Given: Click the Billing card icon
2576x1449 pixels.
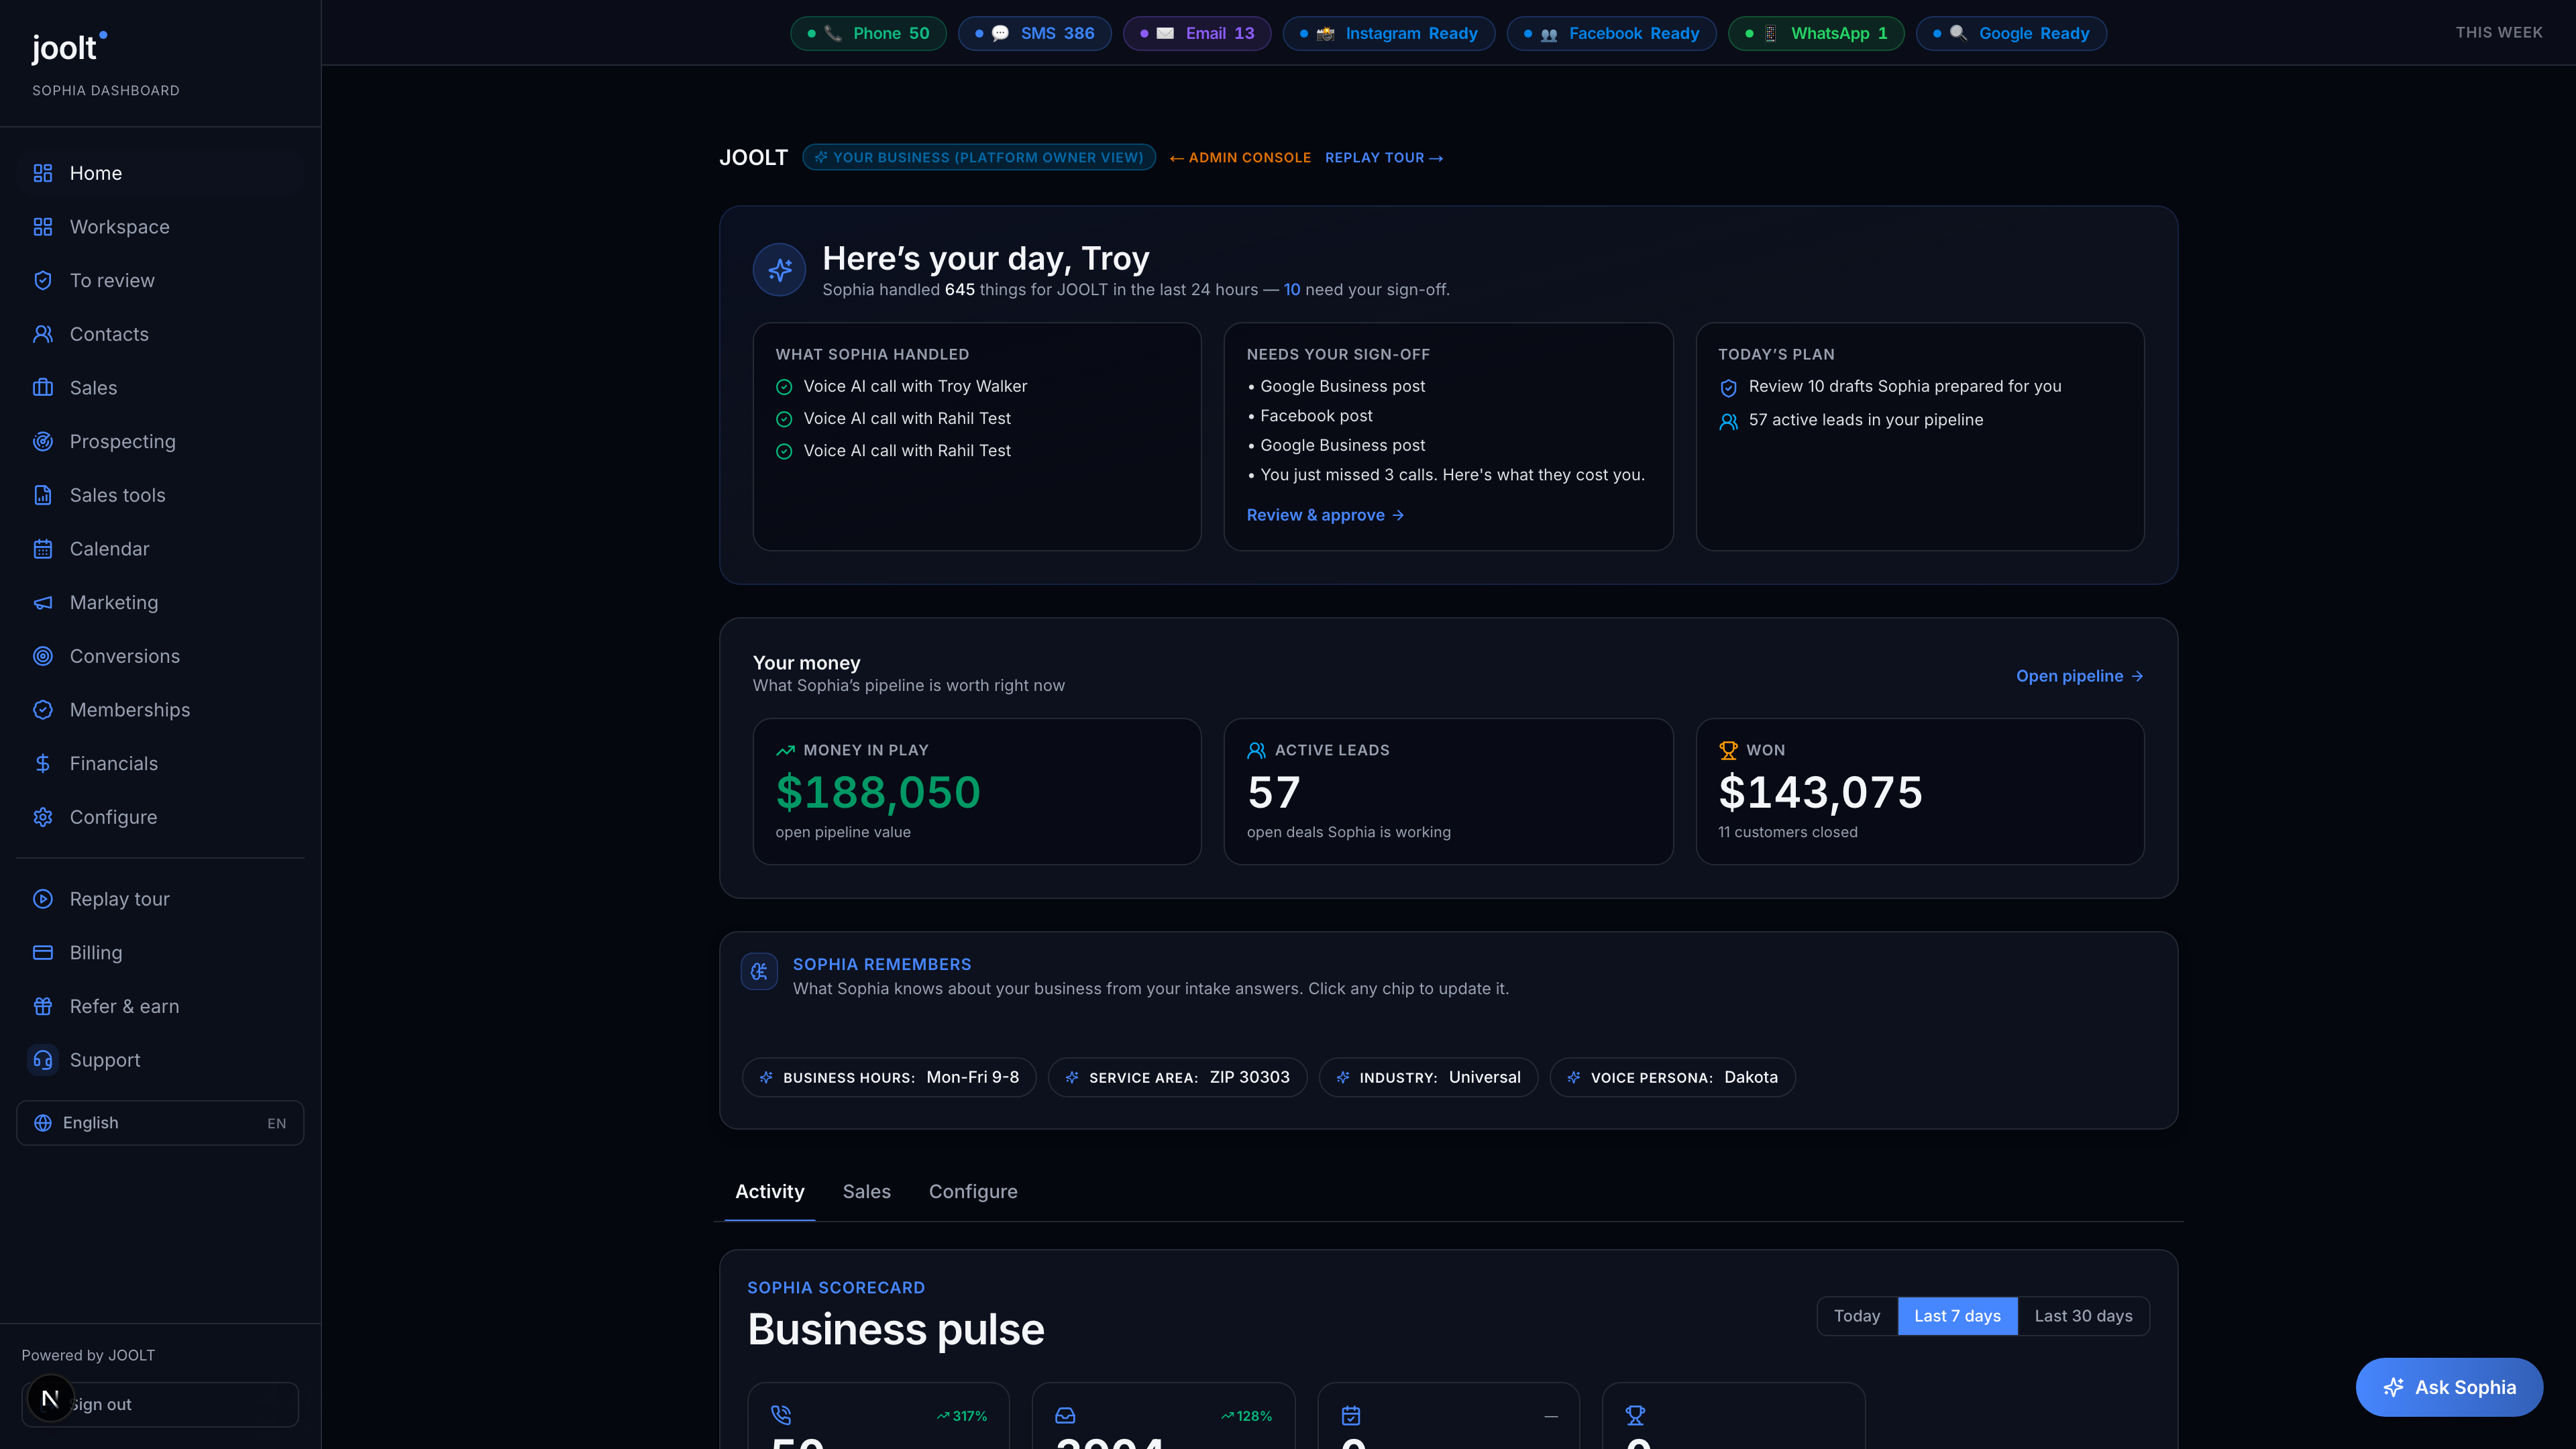Looking at the screenshot, I should click(x=42, y=953).
